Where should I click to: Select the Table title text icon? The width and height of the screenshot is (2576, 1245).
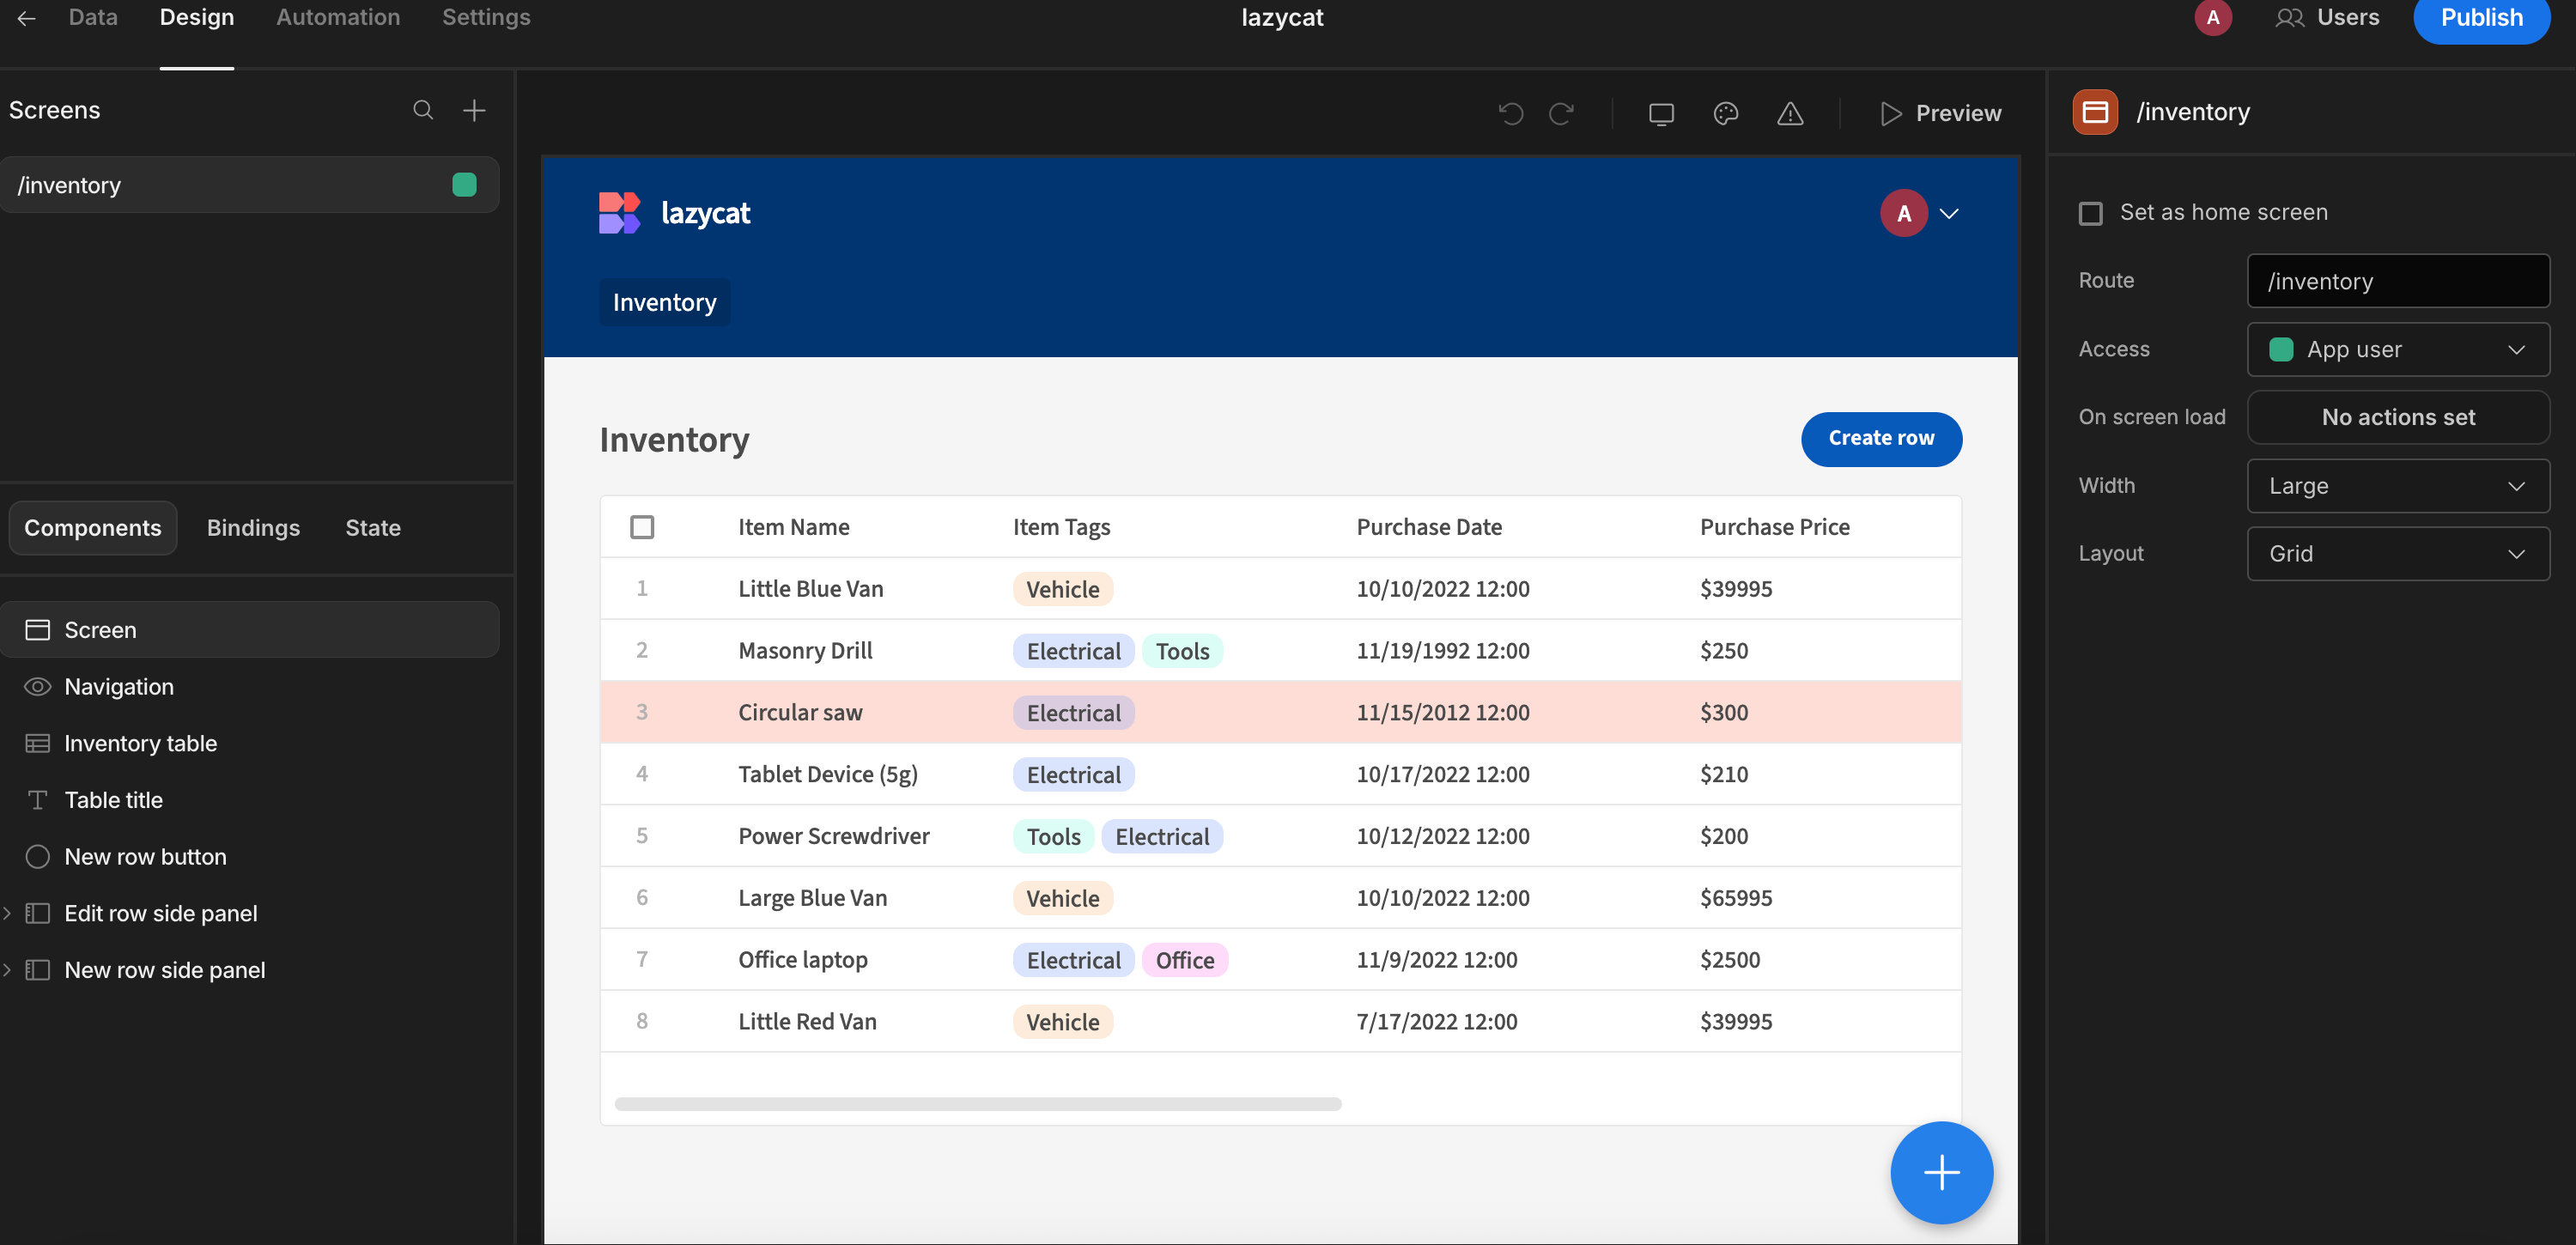point(37,800)
